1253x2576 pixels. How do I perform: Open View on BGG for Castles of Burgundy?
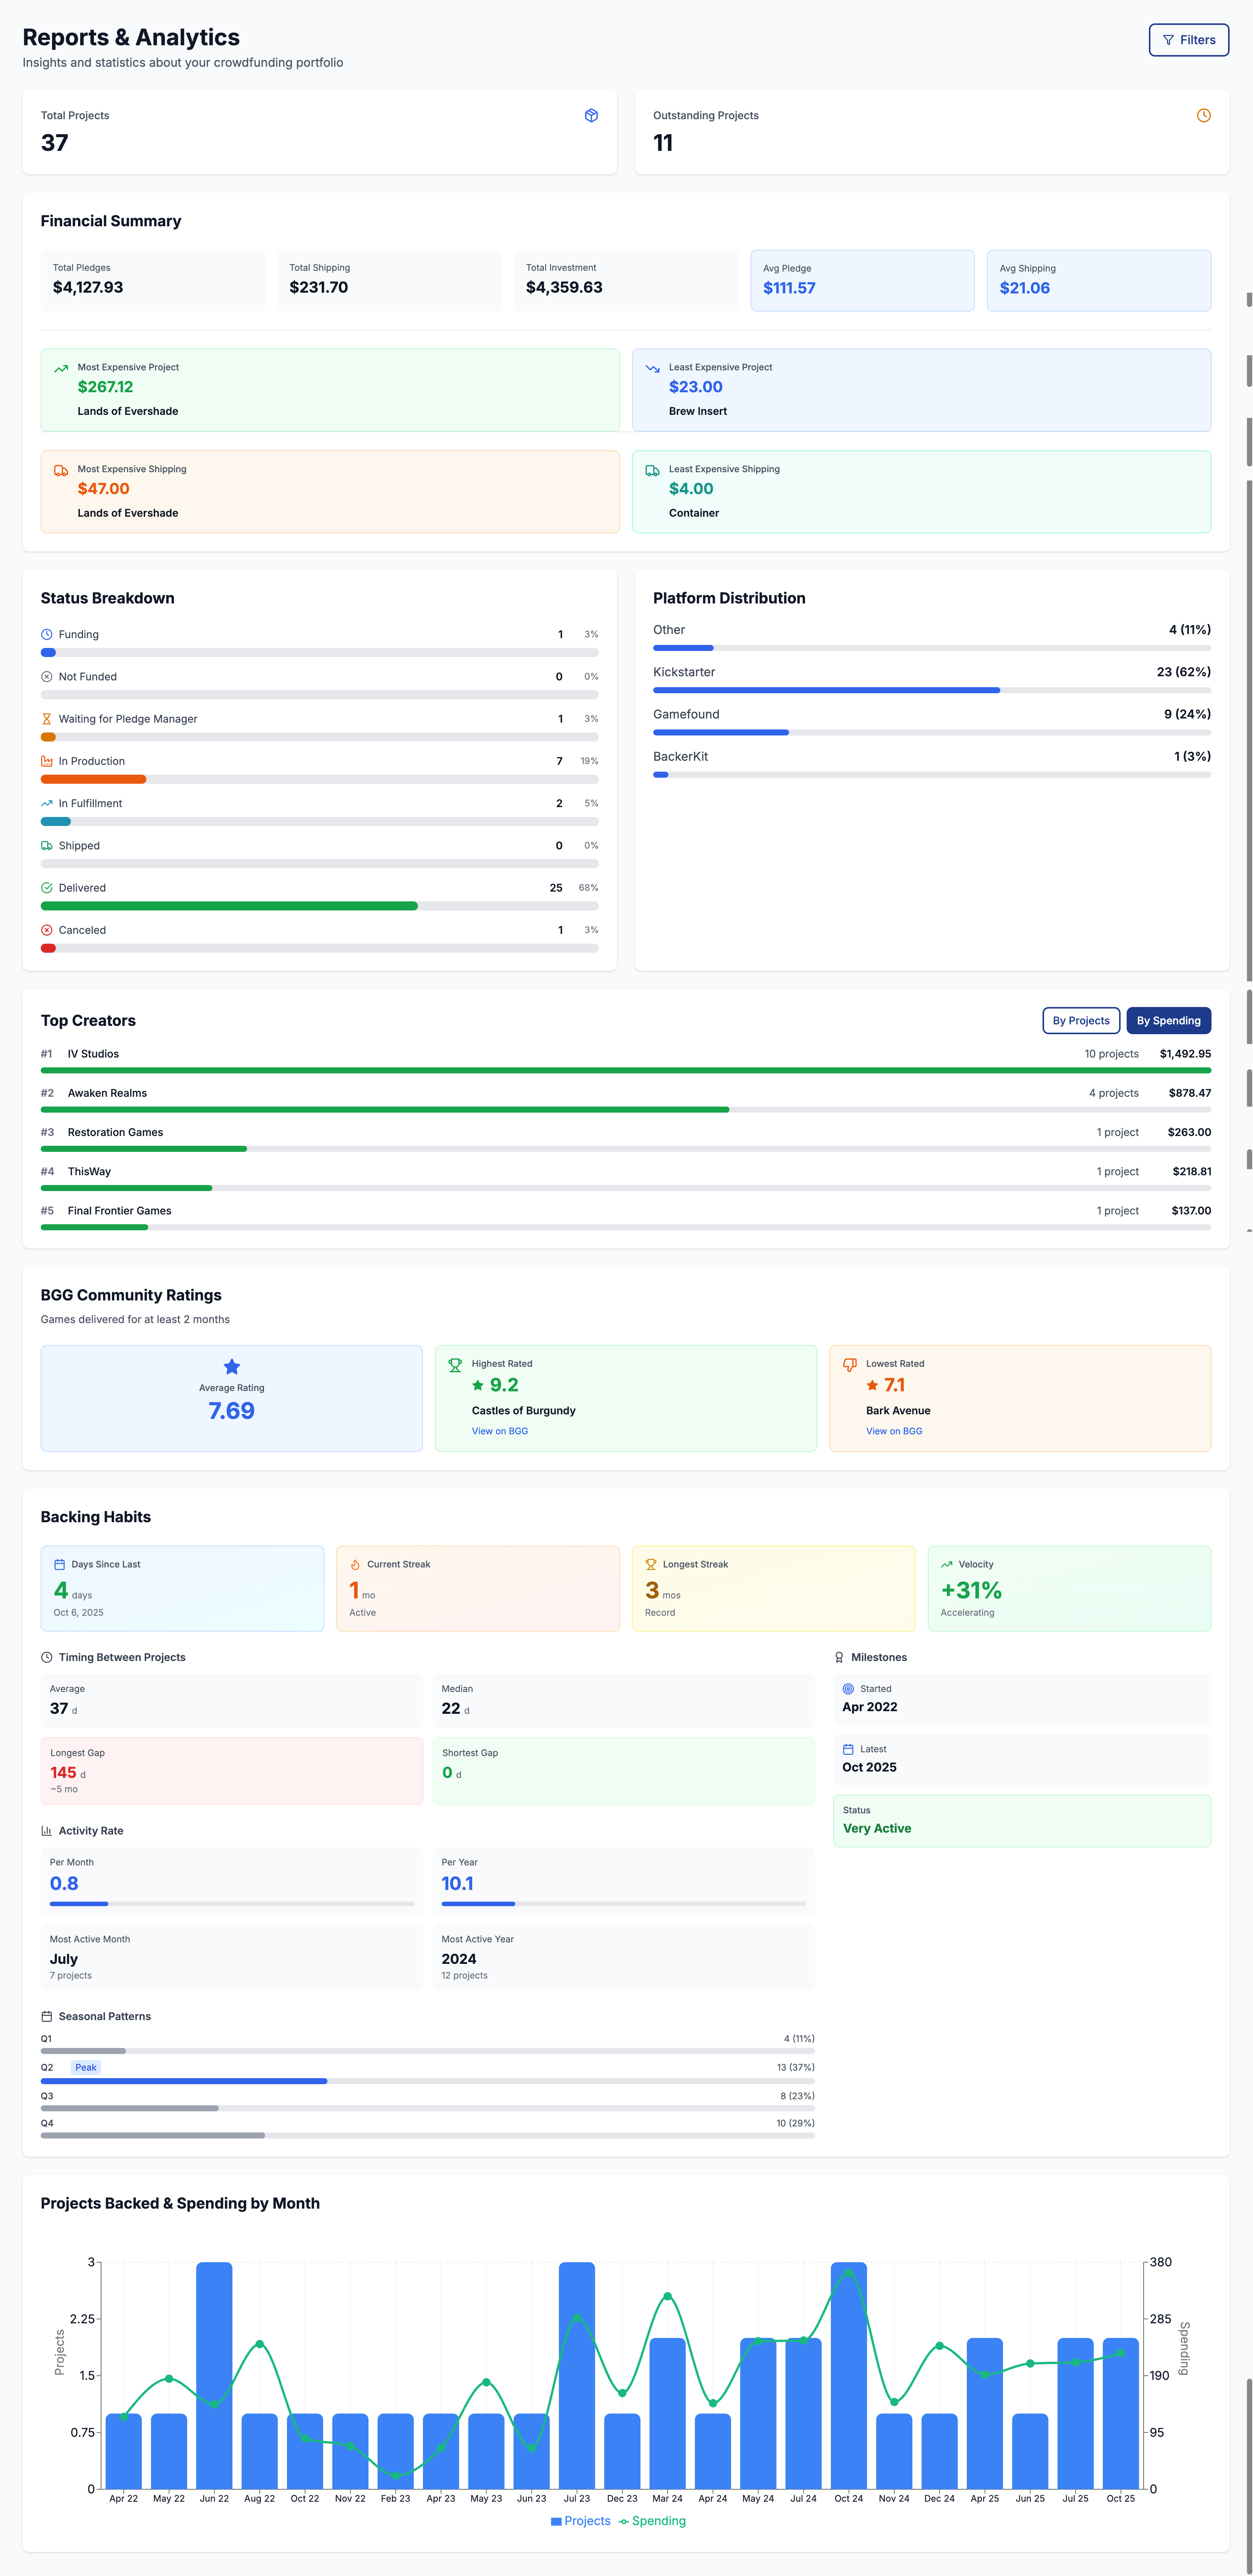500,1431
